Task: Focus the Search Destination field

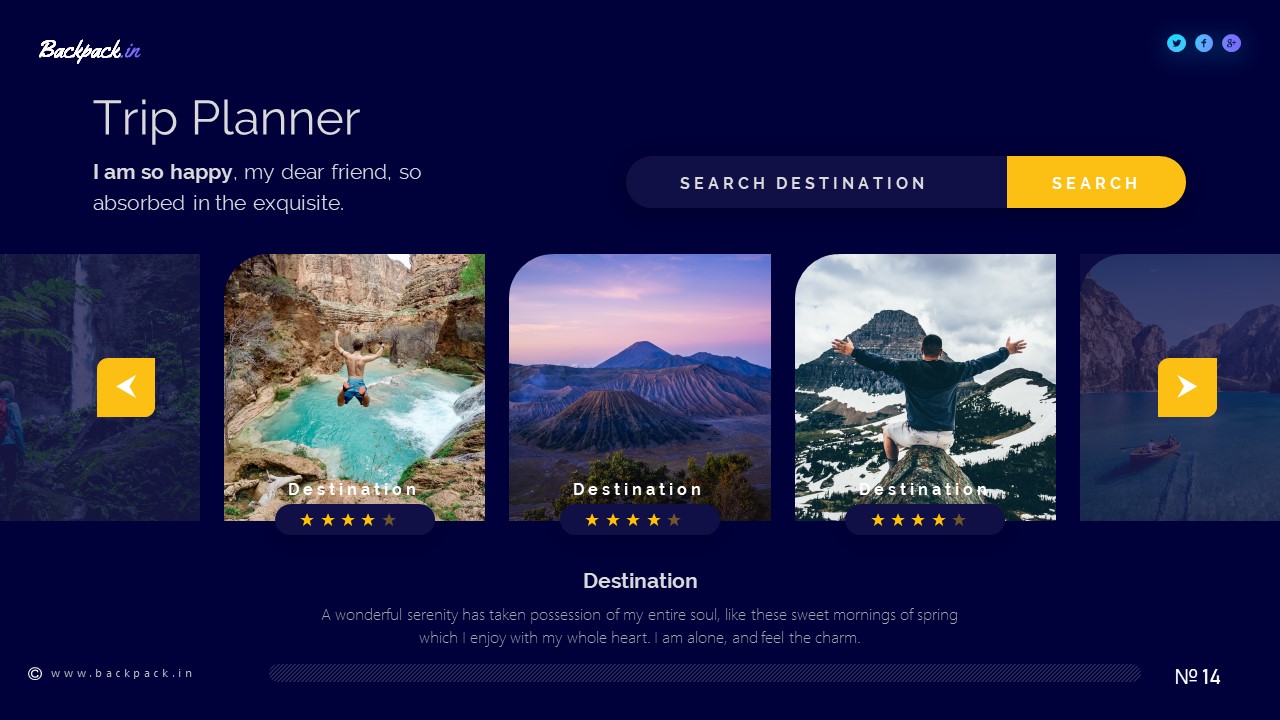Action: [816, 182]
